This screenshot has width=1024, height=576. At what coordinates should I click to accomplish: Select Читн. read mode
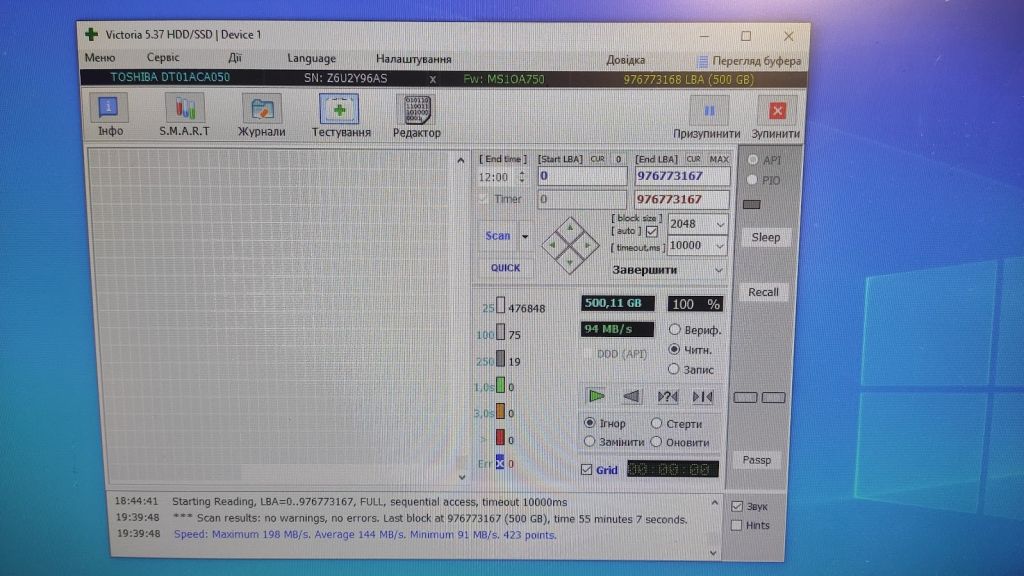pos(674,349)
